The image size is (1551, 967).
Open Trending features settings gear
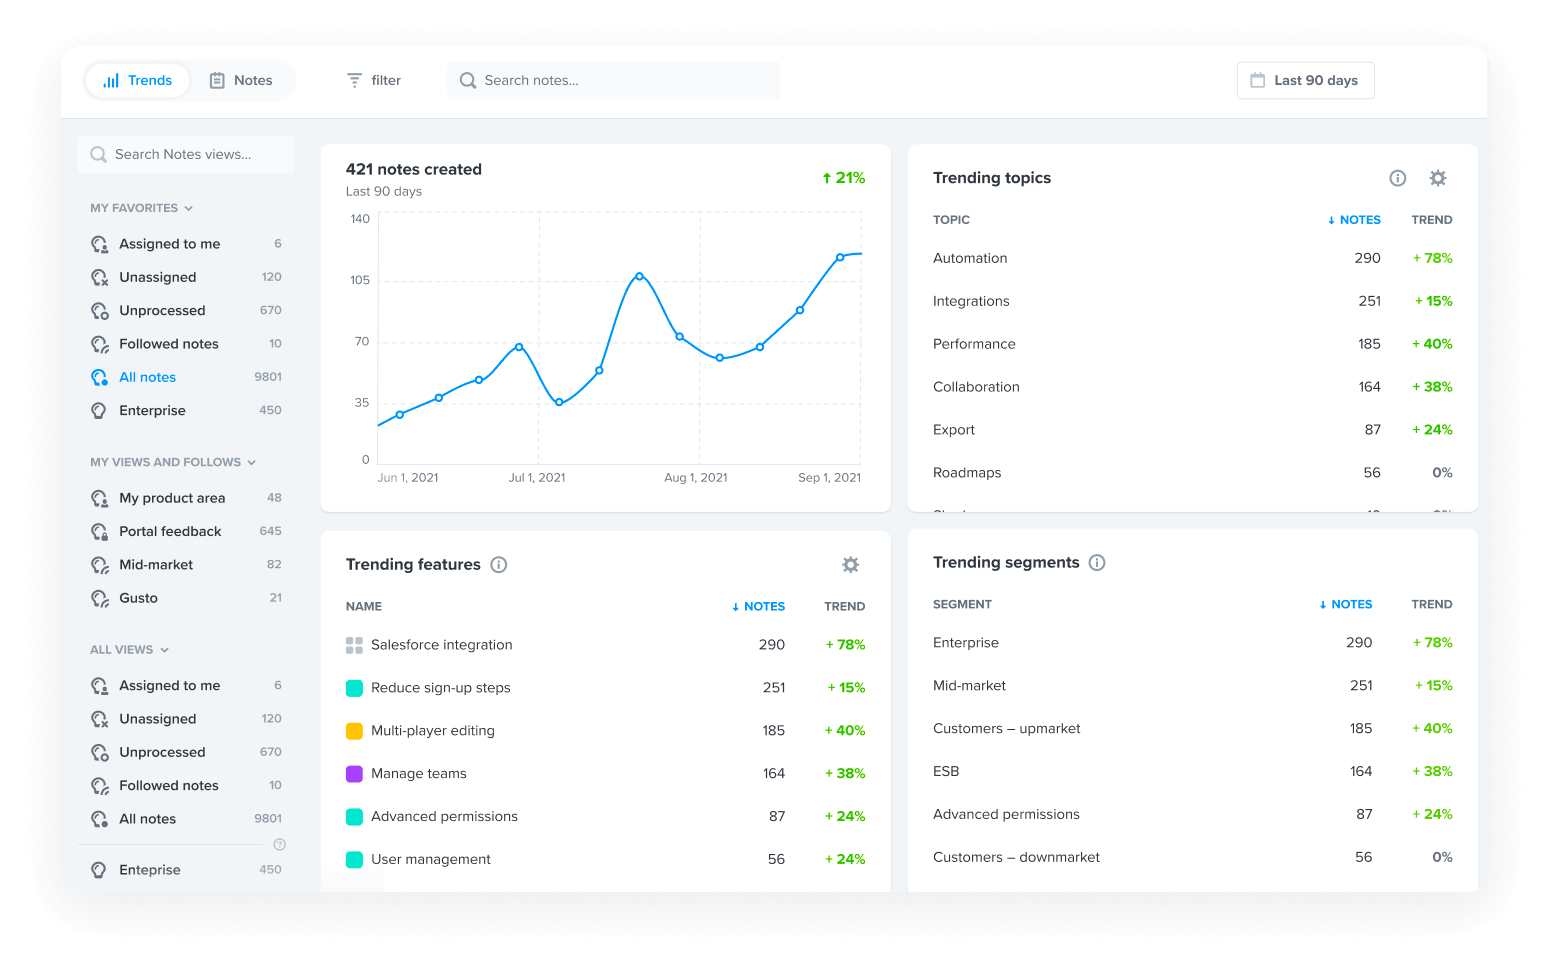tap(851, 564)
